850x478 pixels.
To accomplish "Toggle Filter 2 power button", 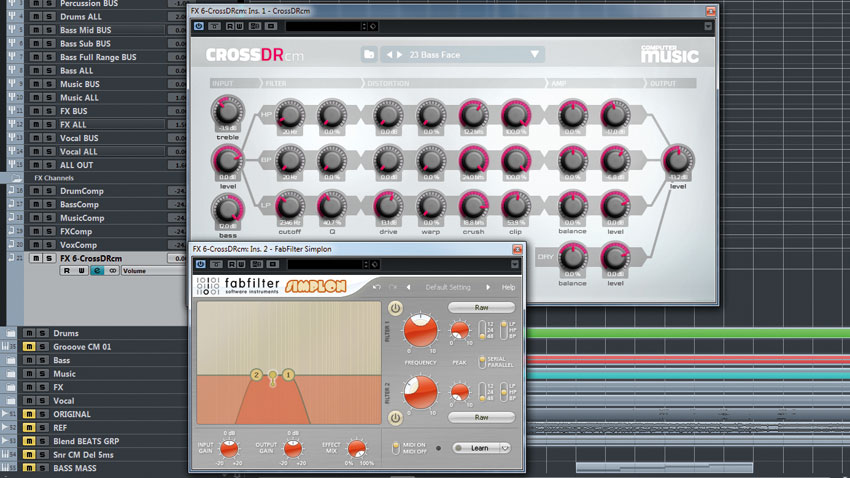I will [395, 418].
